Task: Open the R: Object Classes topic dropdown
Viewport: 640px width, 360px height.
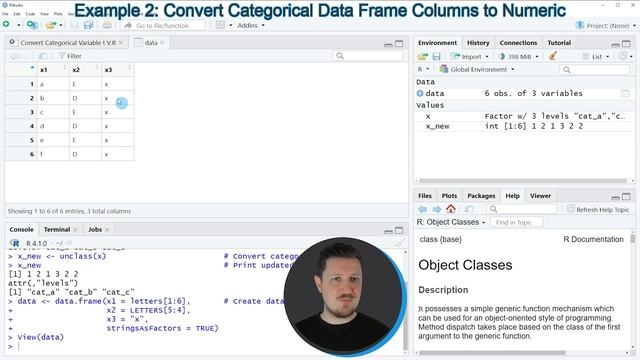Action: tap(451, 222)
